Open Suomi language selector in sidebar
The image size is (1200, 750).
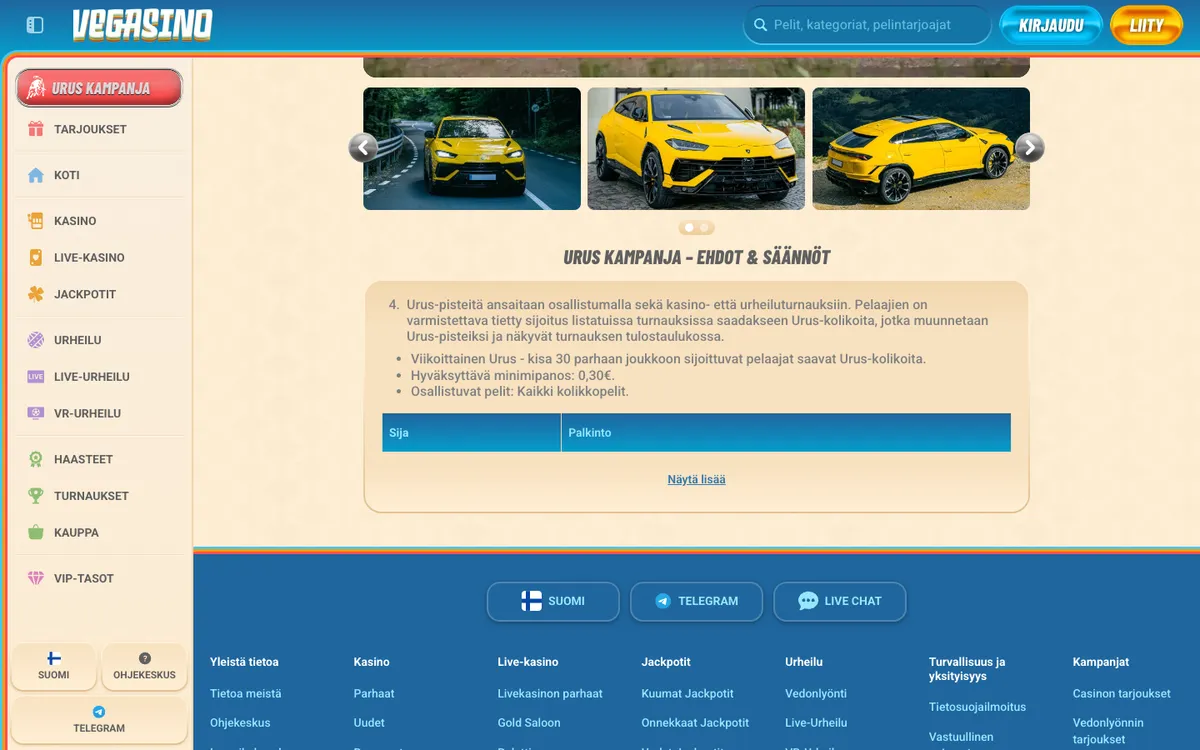coord(54,666)
